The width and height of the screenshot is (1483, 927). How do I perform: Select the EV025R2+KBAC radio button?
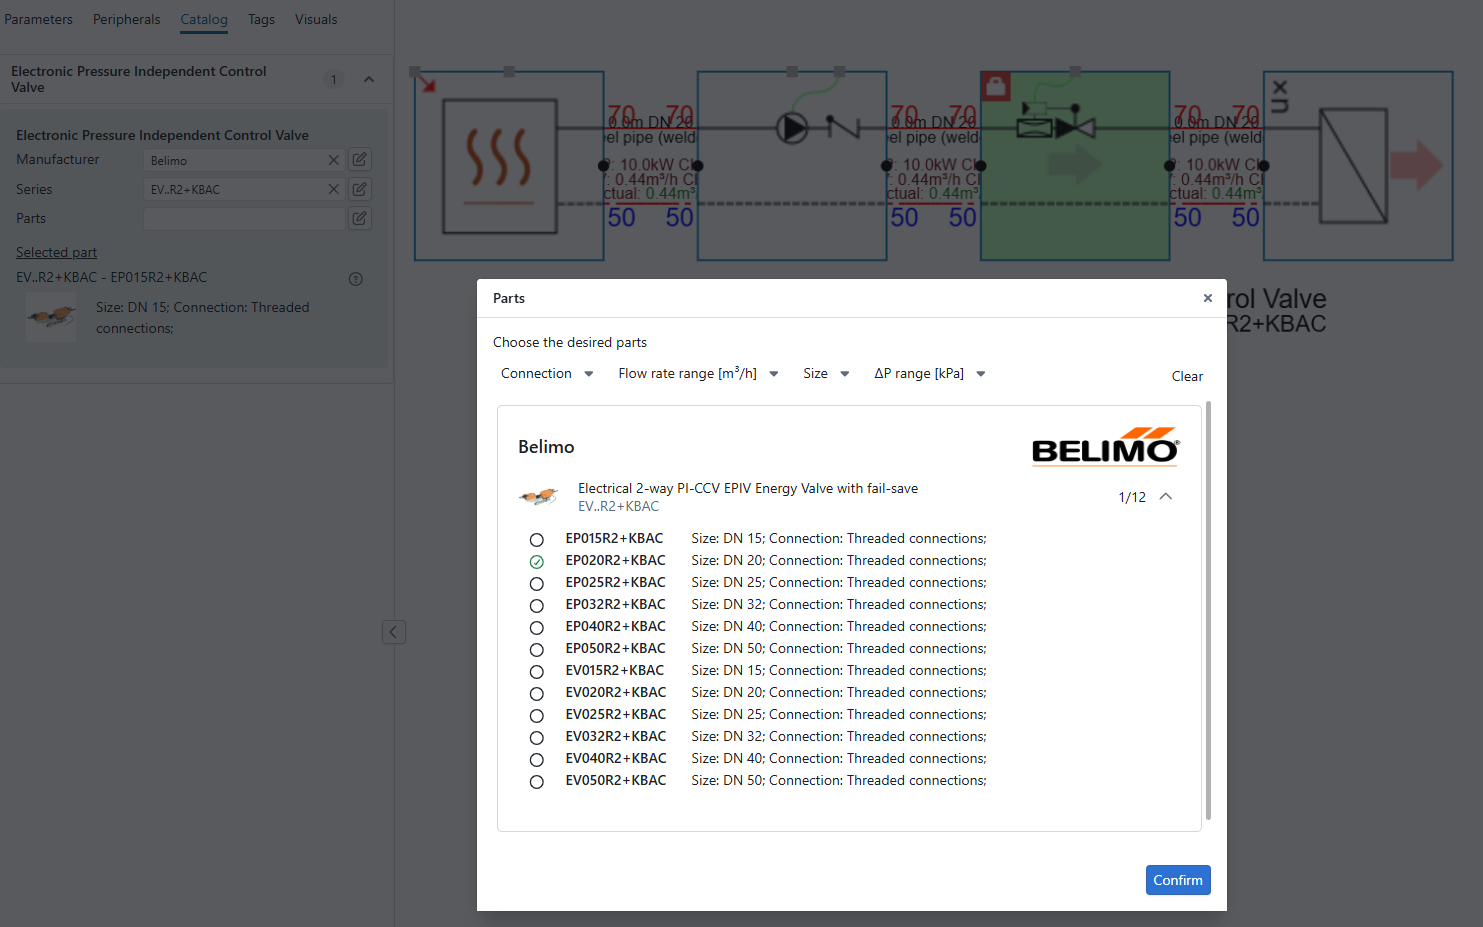pos(537,716)
